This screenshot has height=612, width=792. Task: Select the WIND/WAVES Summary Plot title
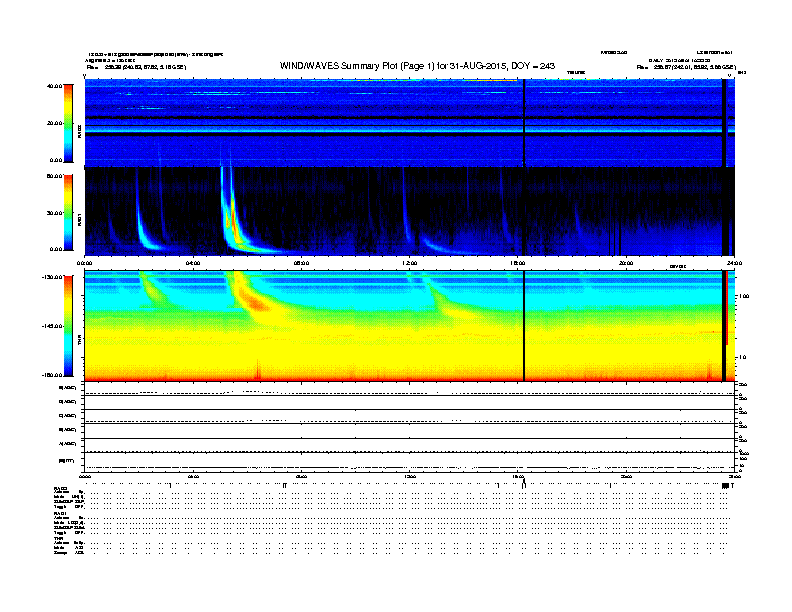(417, 66)
